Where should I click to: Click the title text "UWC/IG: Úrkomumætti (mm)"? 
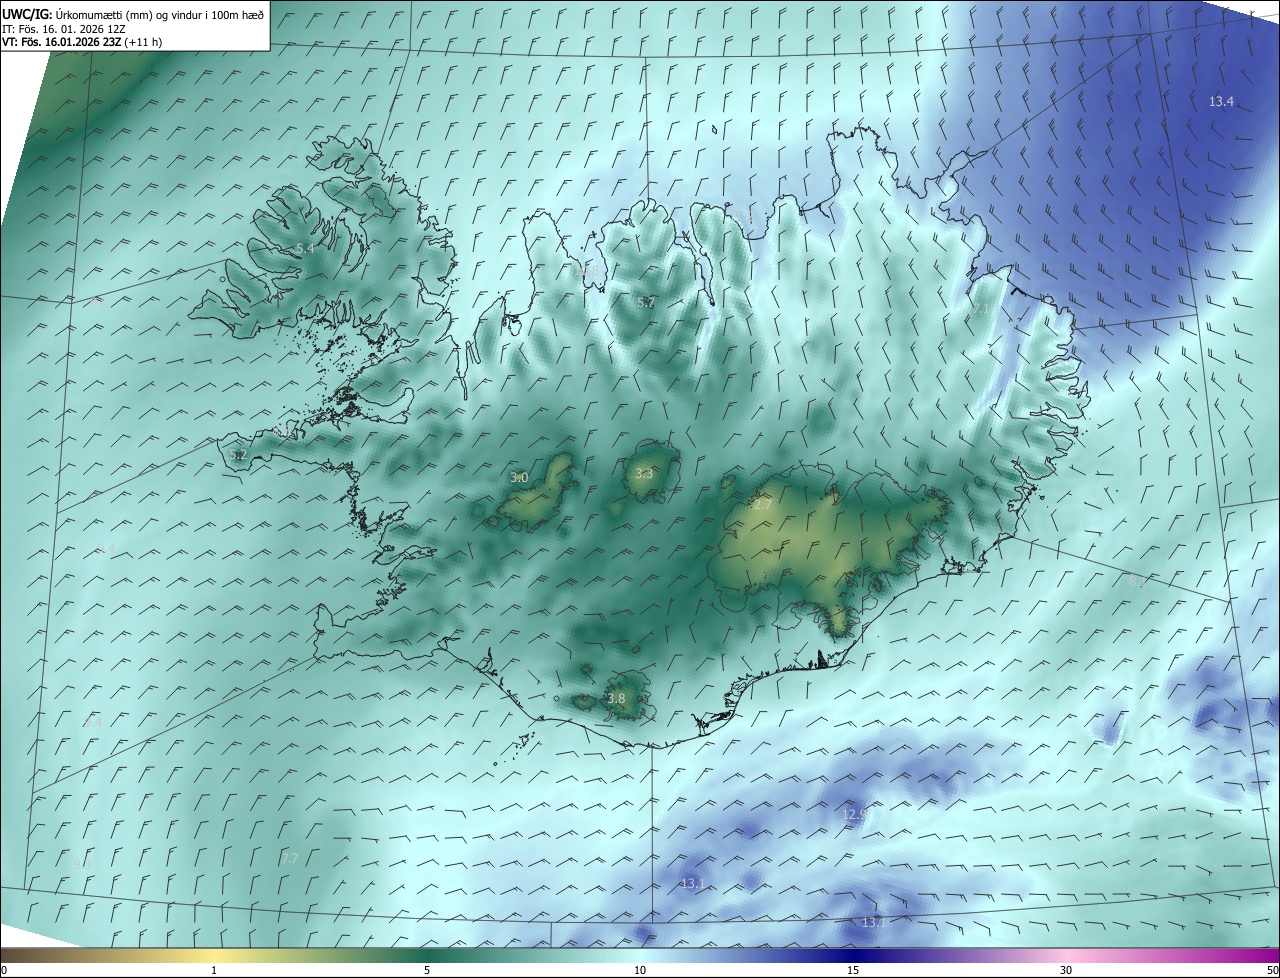78,14
